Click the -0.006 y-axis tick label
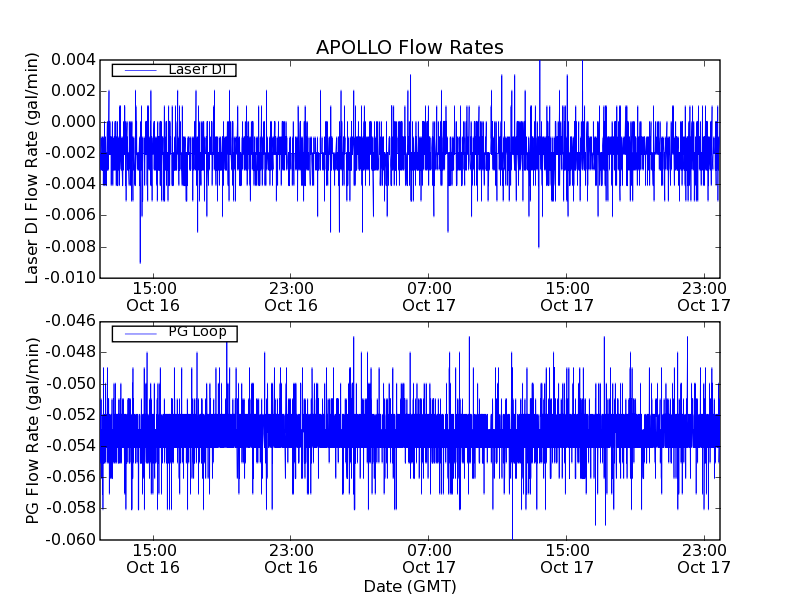Screen dimensions: 800x600 (x=71, y=215)
